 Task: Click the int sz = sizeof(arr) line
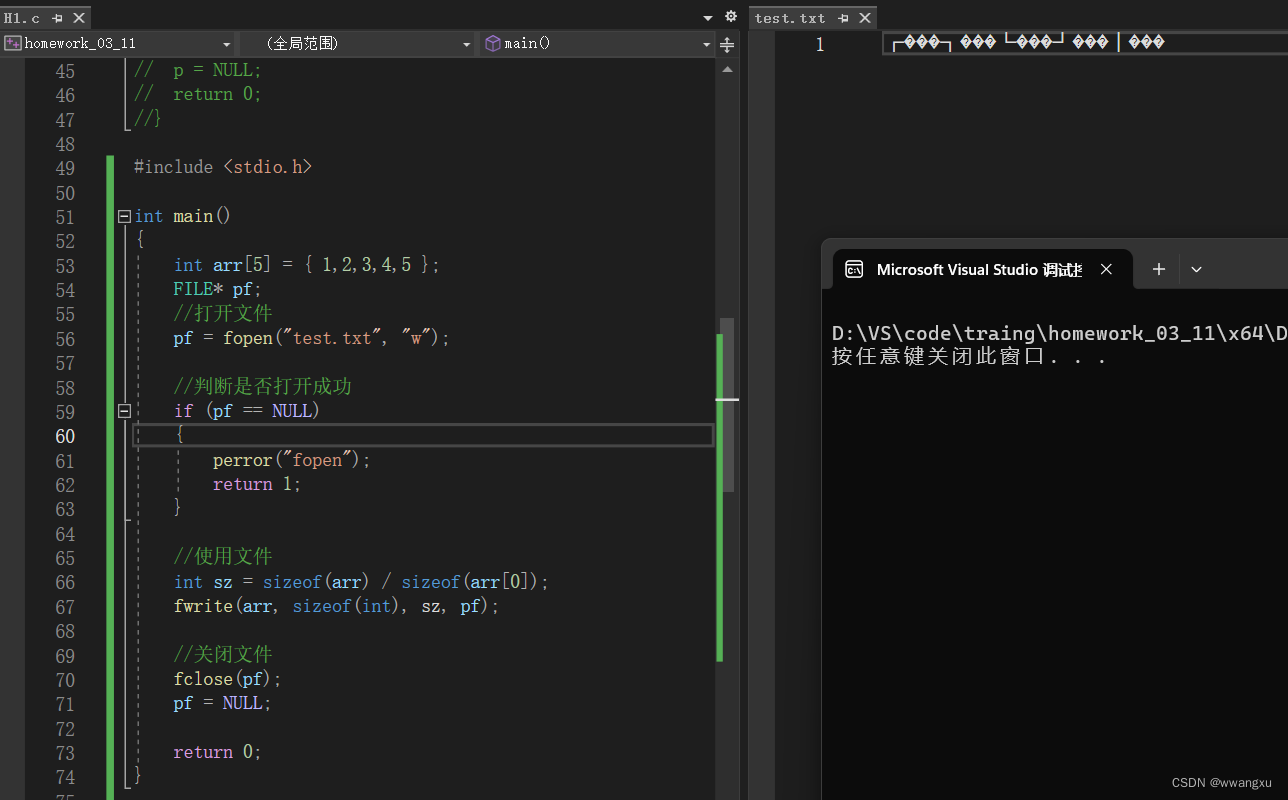(x=361, y=582)
